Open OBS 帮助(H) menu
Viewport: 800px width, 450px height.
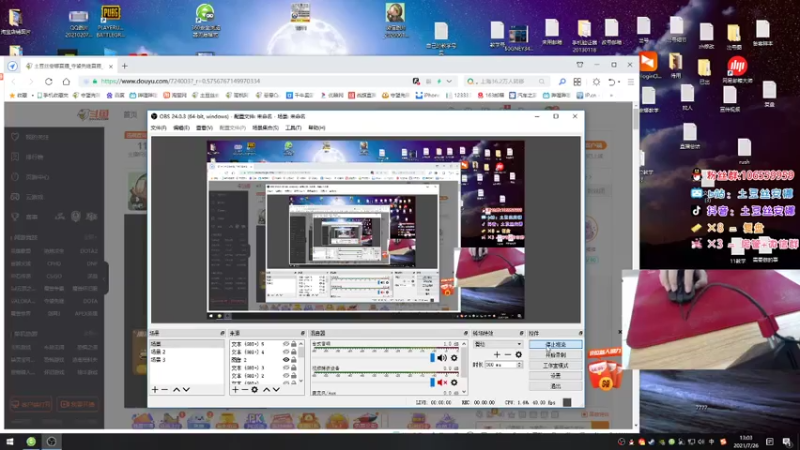(316, 128)
